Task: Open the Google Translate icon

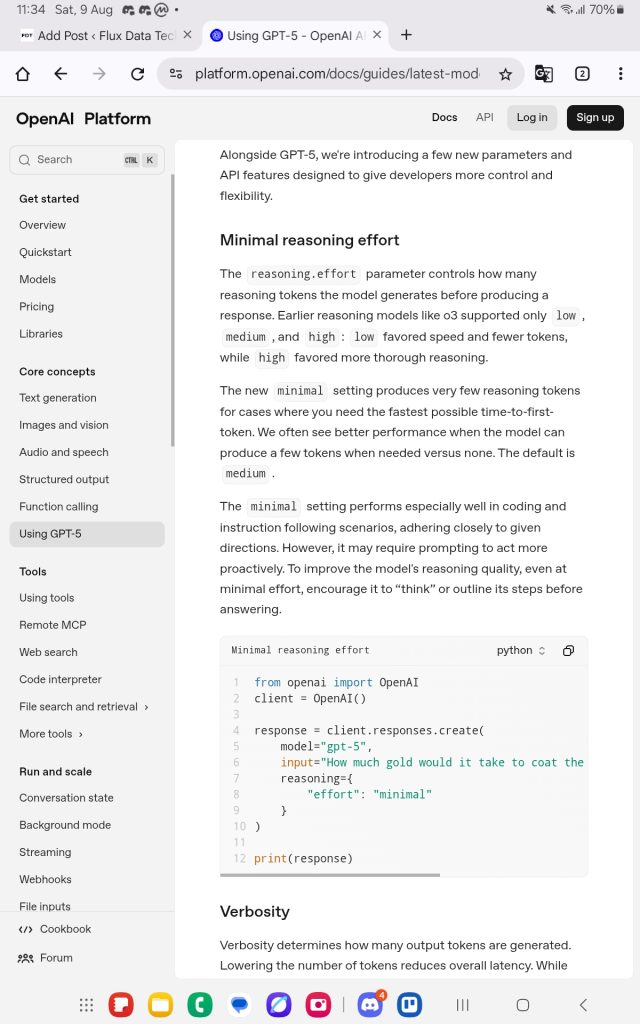Action: (543, 74)
